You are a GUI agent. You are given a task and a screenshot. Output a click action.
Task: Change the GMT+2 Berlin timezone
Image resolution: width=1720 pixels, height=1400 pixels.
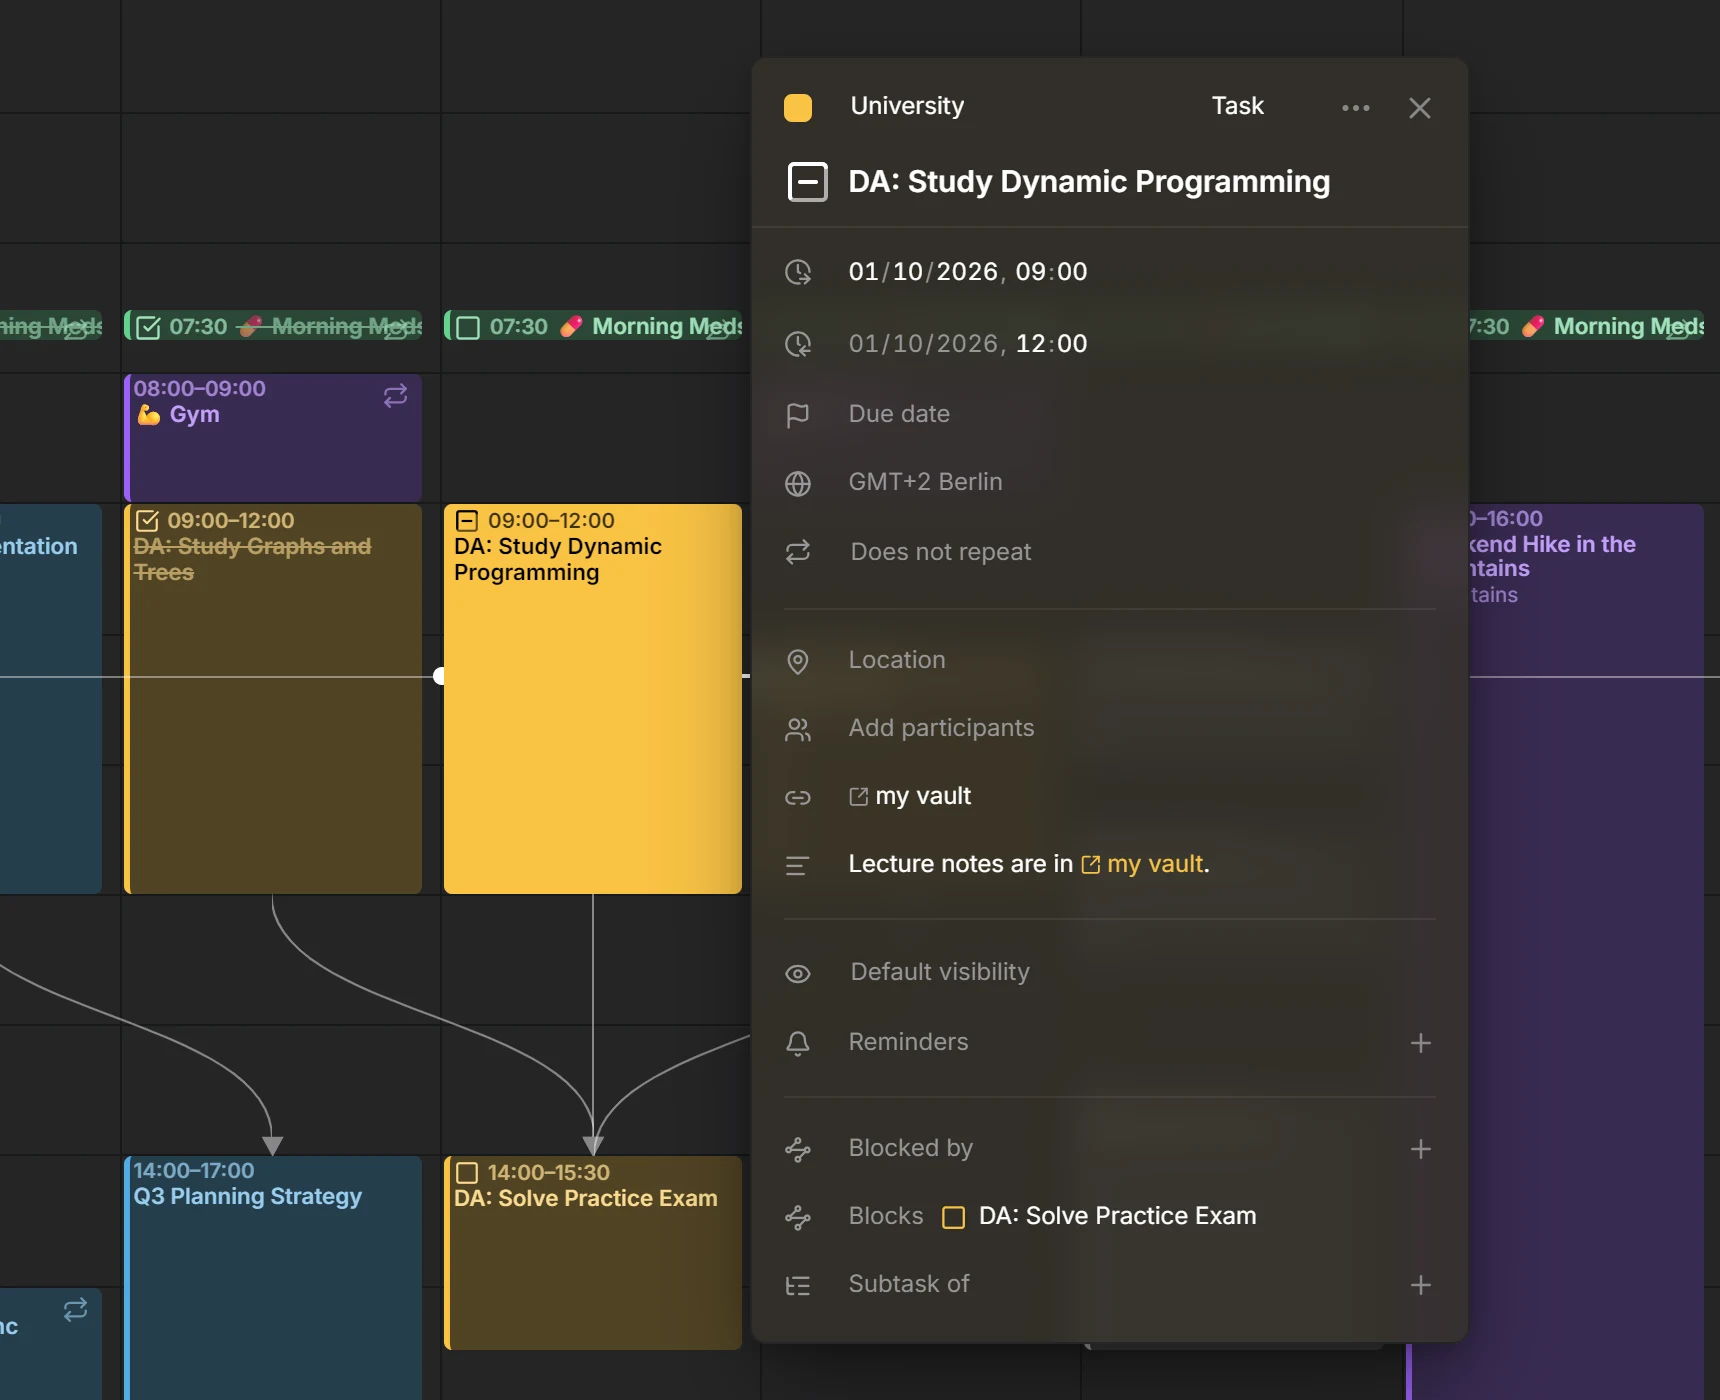(x=925, y=482)
